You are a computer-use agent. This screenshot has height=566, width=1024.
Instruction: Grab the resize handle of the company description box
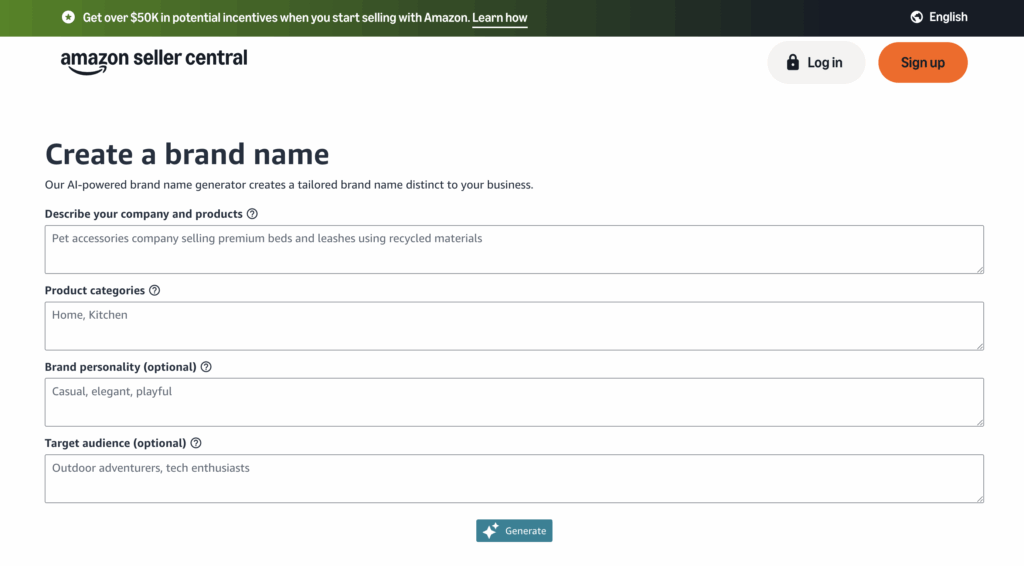(x=979, y=268)
